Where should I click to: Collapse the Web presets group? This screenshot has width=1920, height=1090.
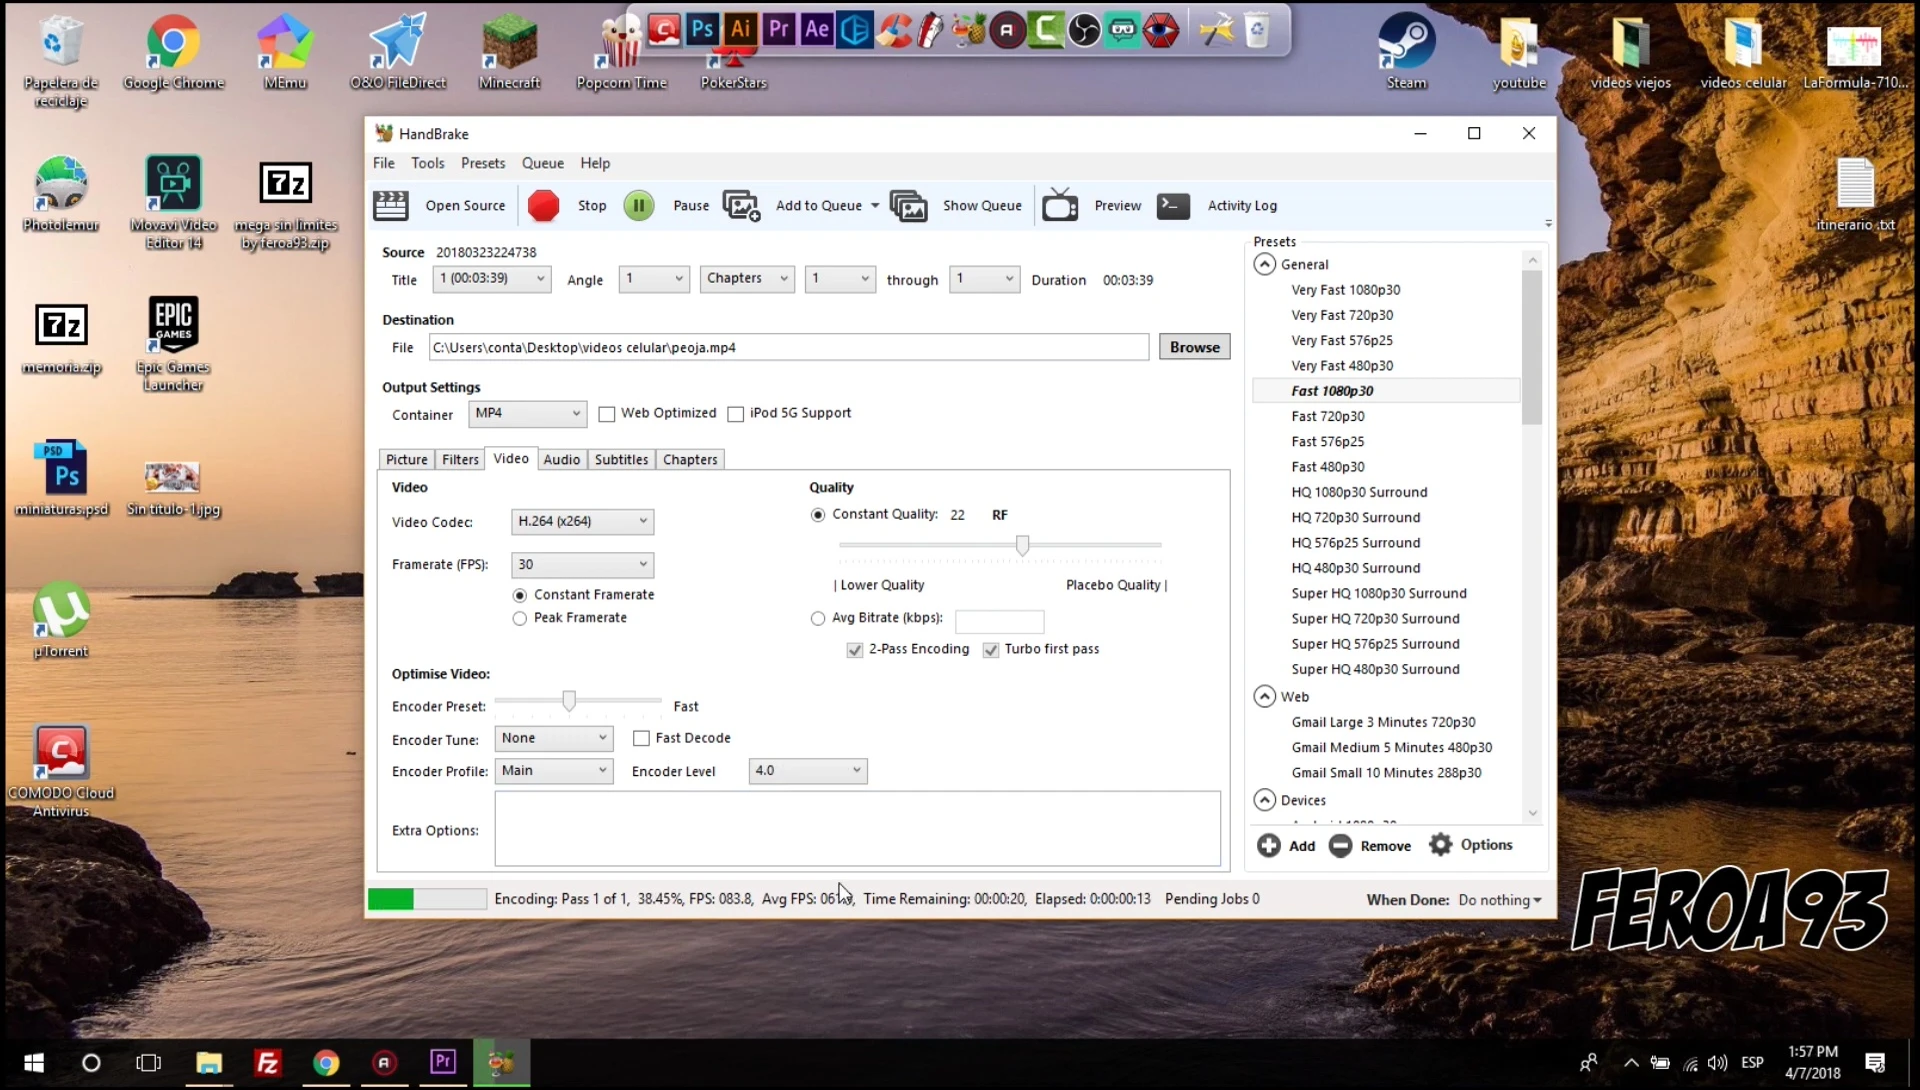pos(1265,696)
